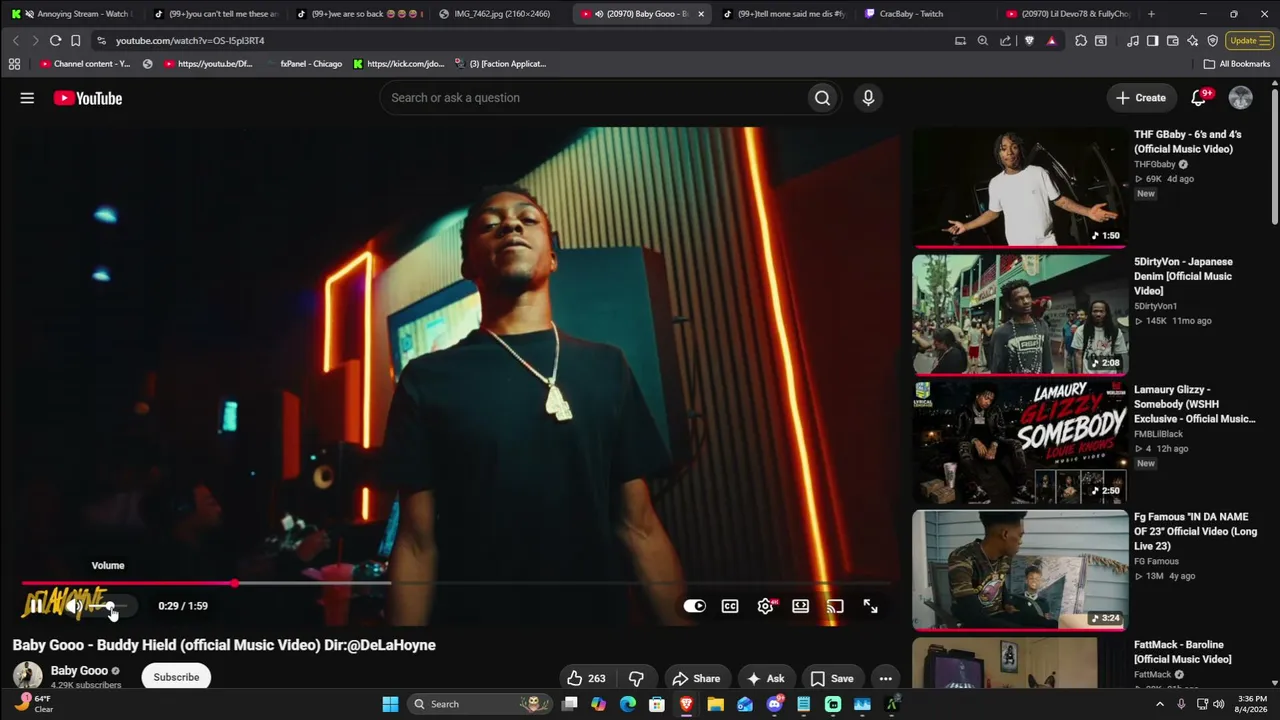Open the music note playlist icon in toolbar

click(1133, 41)
